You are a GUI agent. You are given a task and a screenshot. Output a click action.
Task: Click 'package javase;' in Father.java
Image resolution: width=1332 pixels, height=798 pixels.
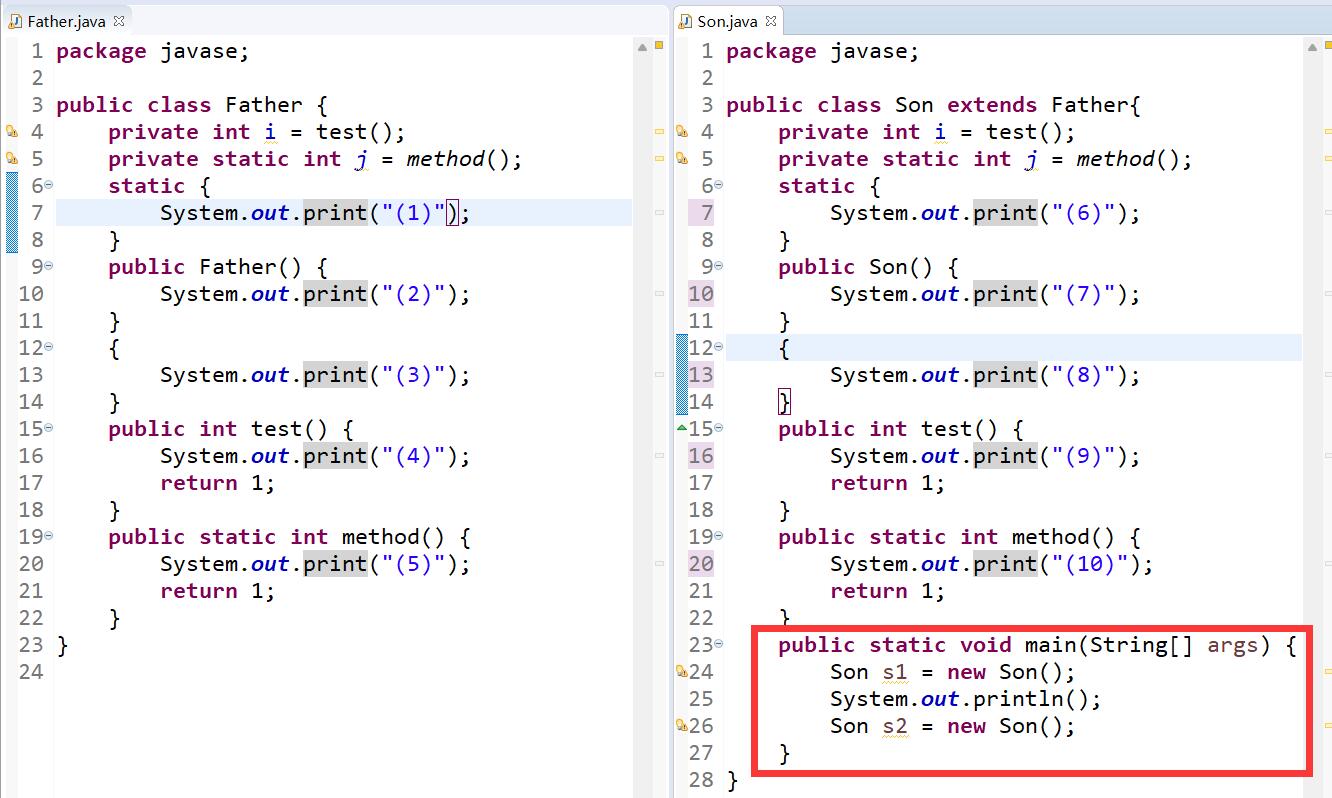pyautogui.click(x=153, y=51)
